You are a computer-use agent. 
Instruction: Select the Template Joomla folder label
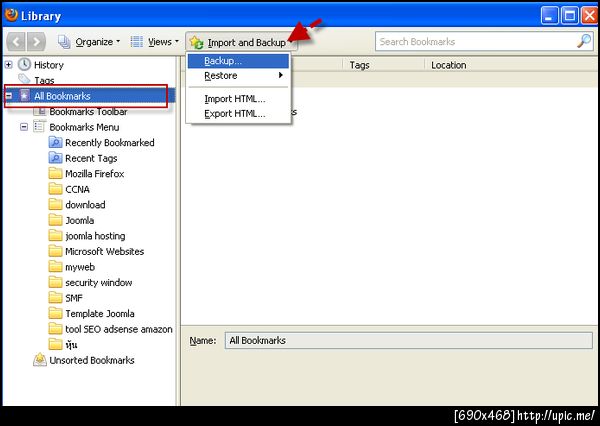coord(100,314)
